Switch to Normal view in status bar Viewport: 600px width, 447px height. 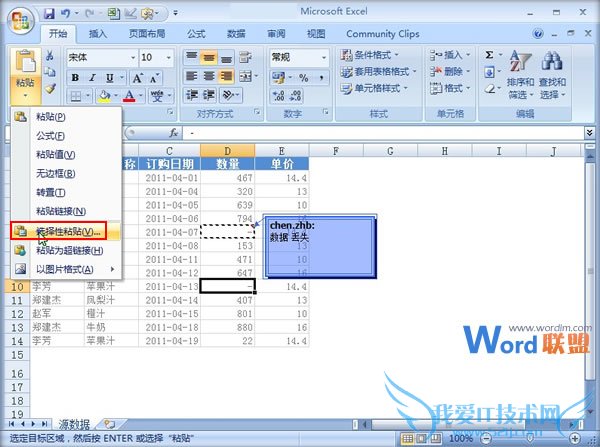click(x=408, y=438)
